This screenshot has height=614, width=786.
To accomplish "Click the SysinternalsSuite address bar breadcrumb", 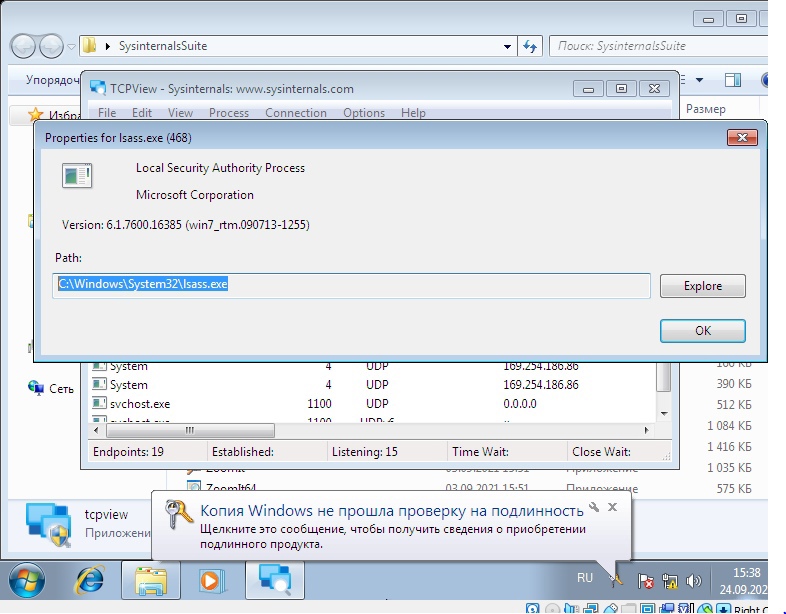I will tap(163, 46).
